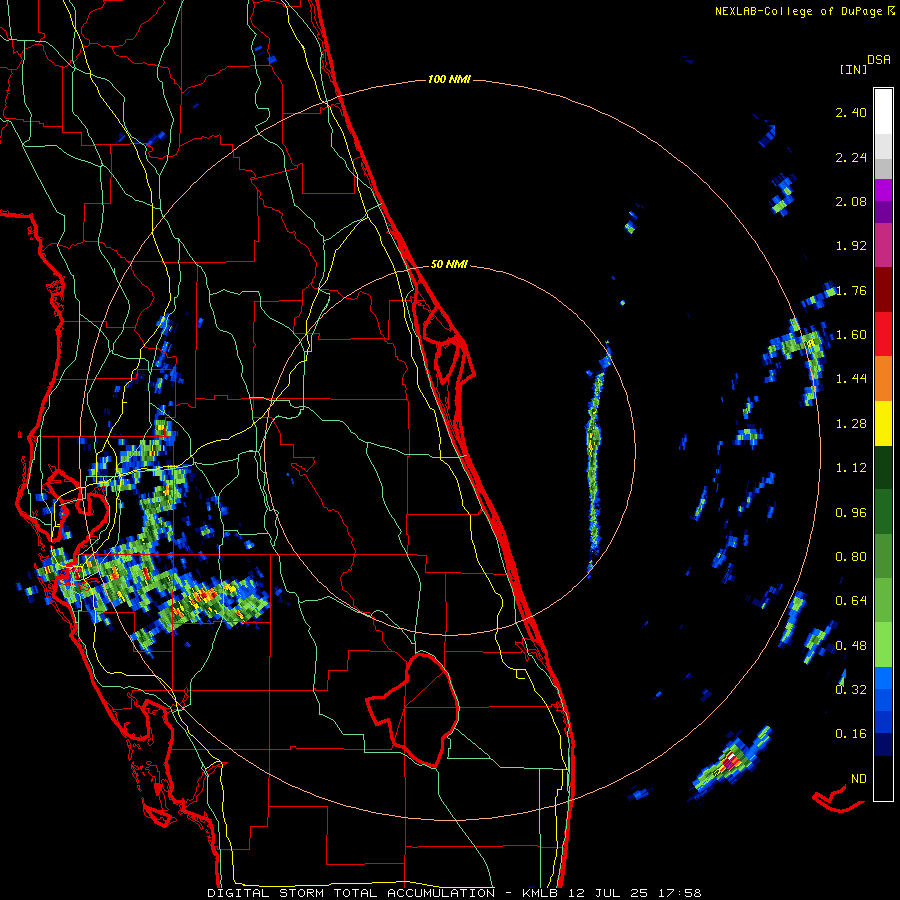Click the 2.08 legend value

click(x=851, y=201)
